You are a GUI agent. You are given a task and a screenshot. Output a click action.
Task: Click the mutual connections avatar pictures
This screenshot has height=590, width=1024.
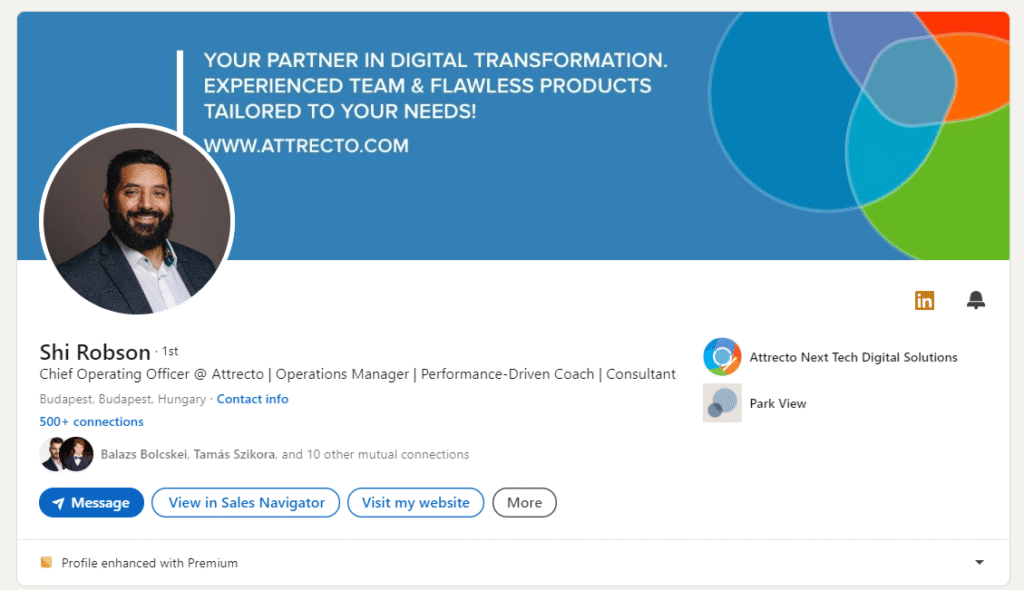click(x=67, y=454)
